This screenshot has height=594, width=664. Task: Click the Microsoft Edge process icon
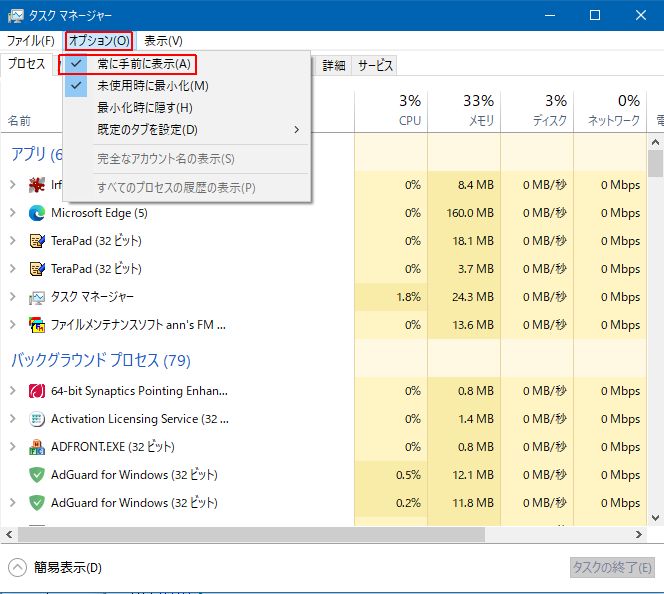(x=37, y=213)
